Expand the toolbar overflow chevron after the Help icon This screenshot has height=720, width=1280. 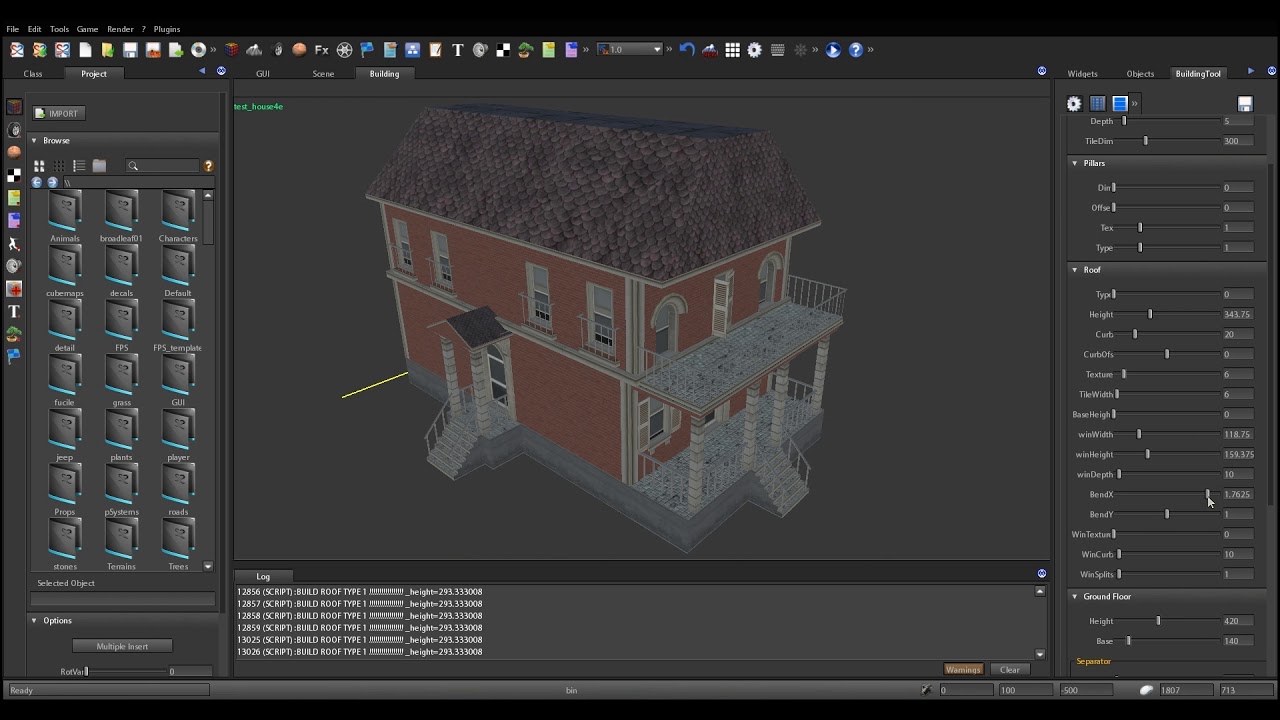tap(871, 50)
